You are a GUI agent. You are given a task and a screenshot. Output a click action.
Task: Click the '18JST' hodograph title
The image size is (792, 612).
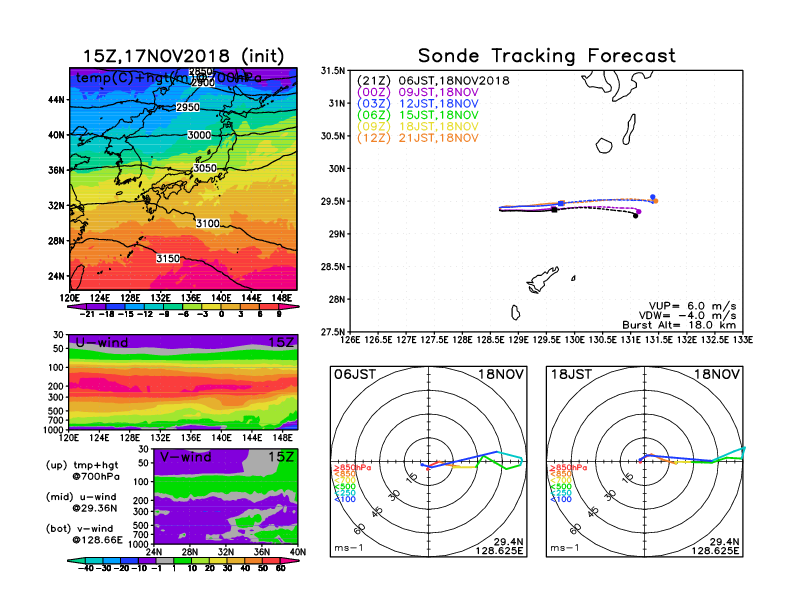pyautogui.click(x=571, y=374)
